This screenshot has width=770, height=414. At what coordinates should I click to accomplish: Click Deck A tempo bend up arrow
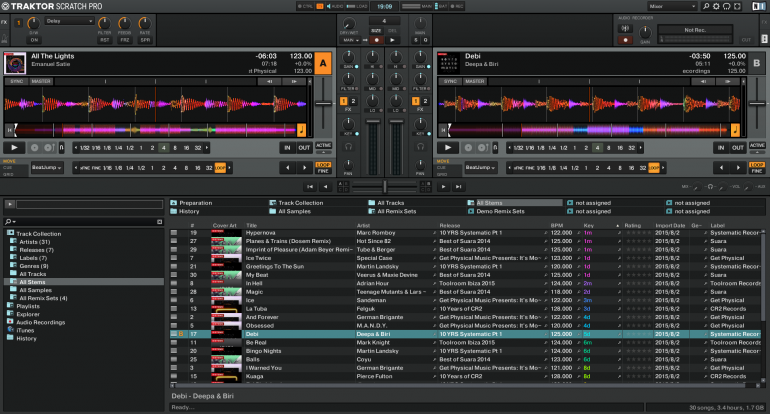point(294,82)
